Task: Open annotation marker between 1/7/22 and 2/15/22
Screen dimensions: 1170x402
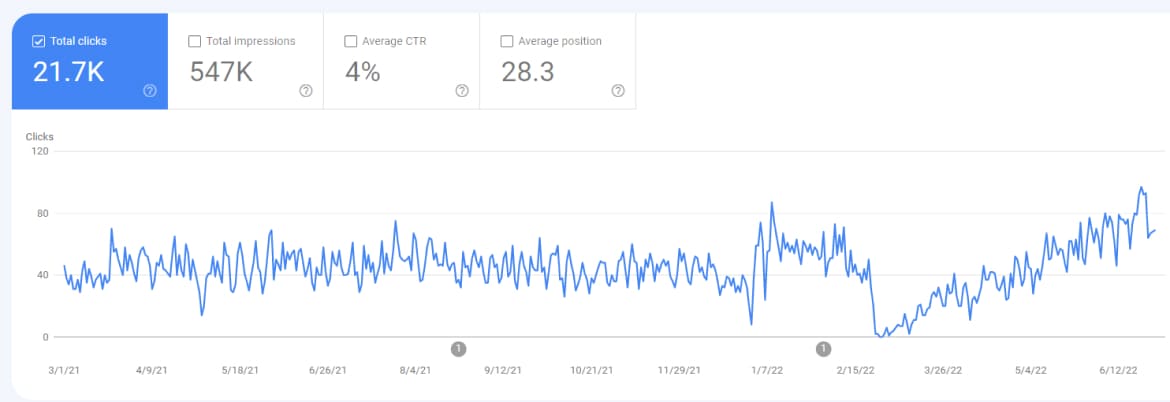Action: (x=823, y=349)
